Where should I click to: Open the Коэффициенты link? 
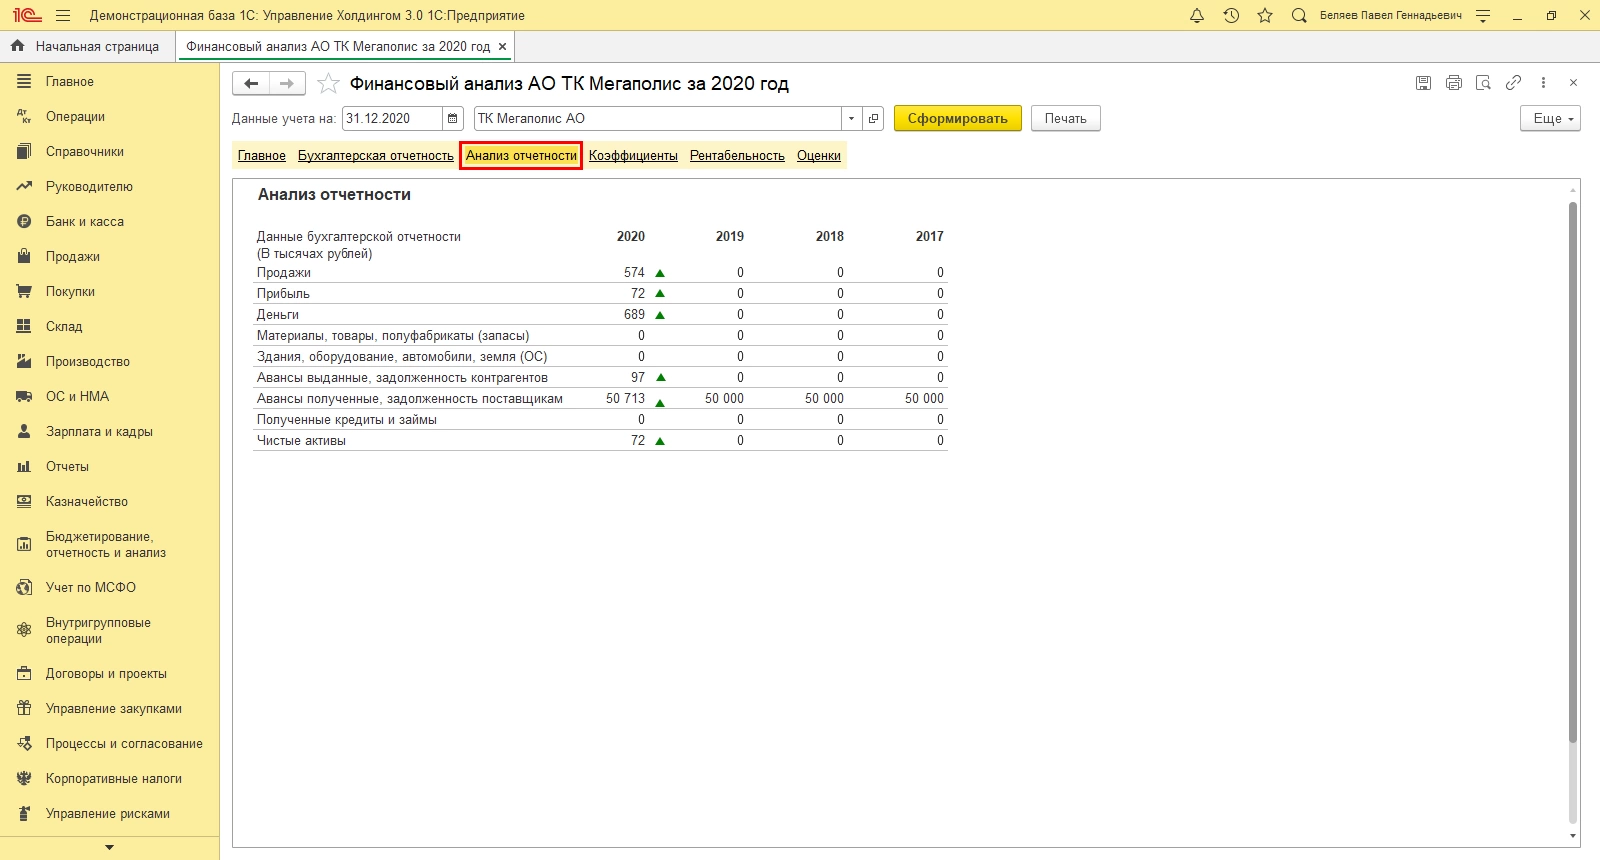click(x=633, y=156)
